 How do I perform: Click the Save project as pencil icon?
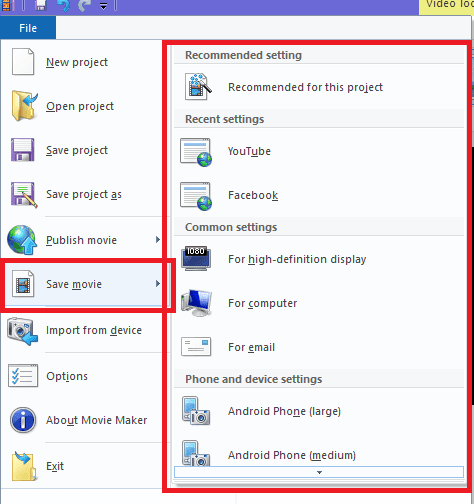[x=23, y=195]
